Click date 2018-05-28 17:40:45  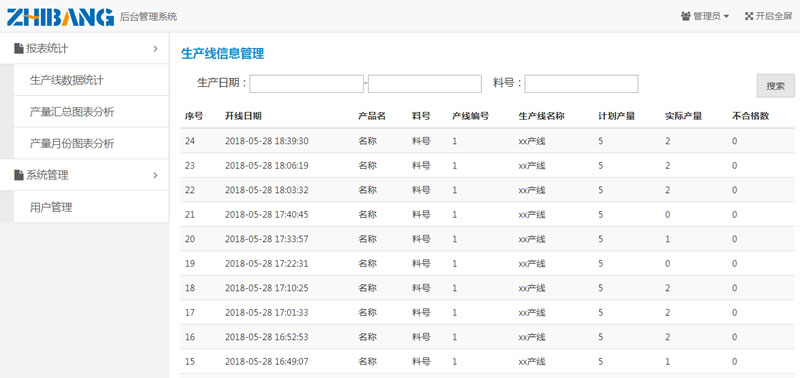click(266, 215)
